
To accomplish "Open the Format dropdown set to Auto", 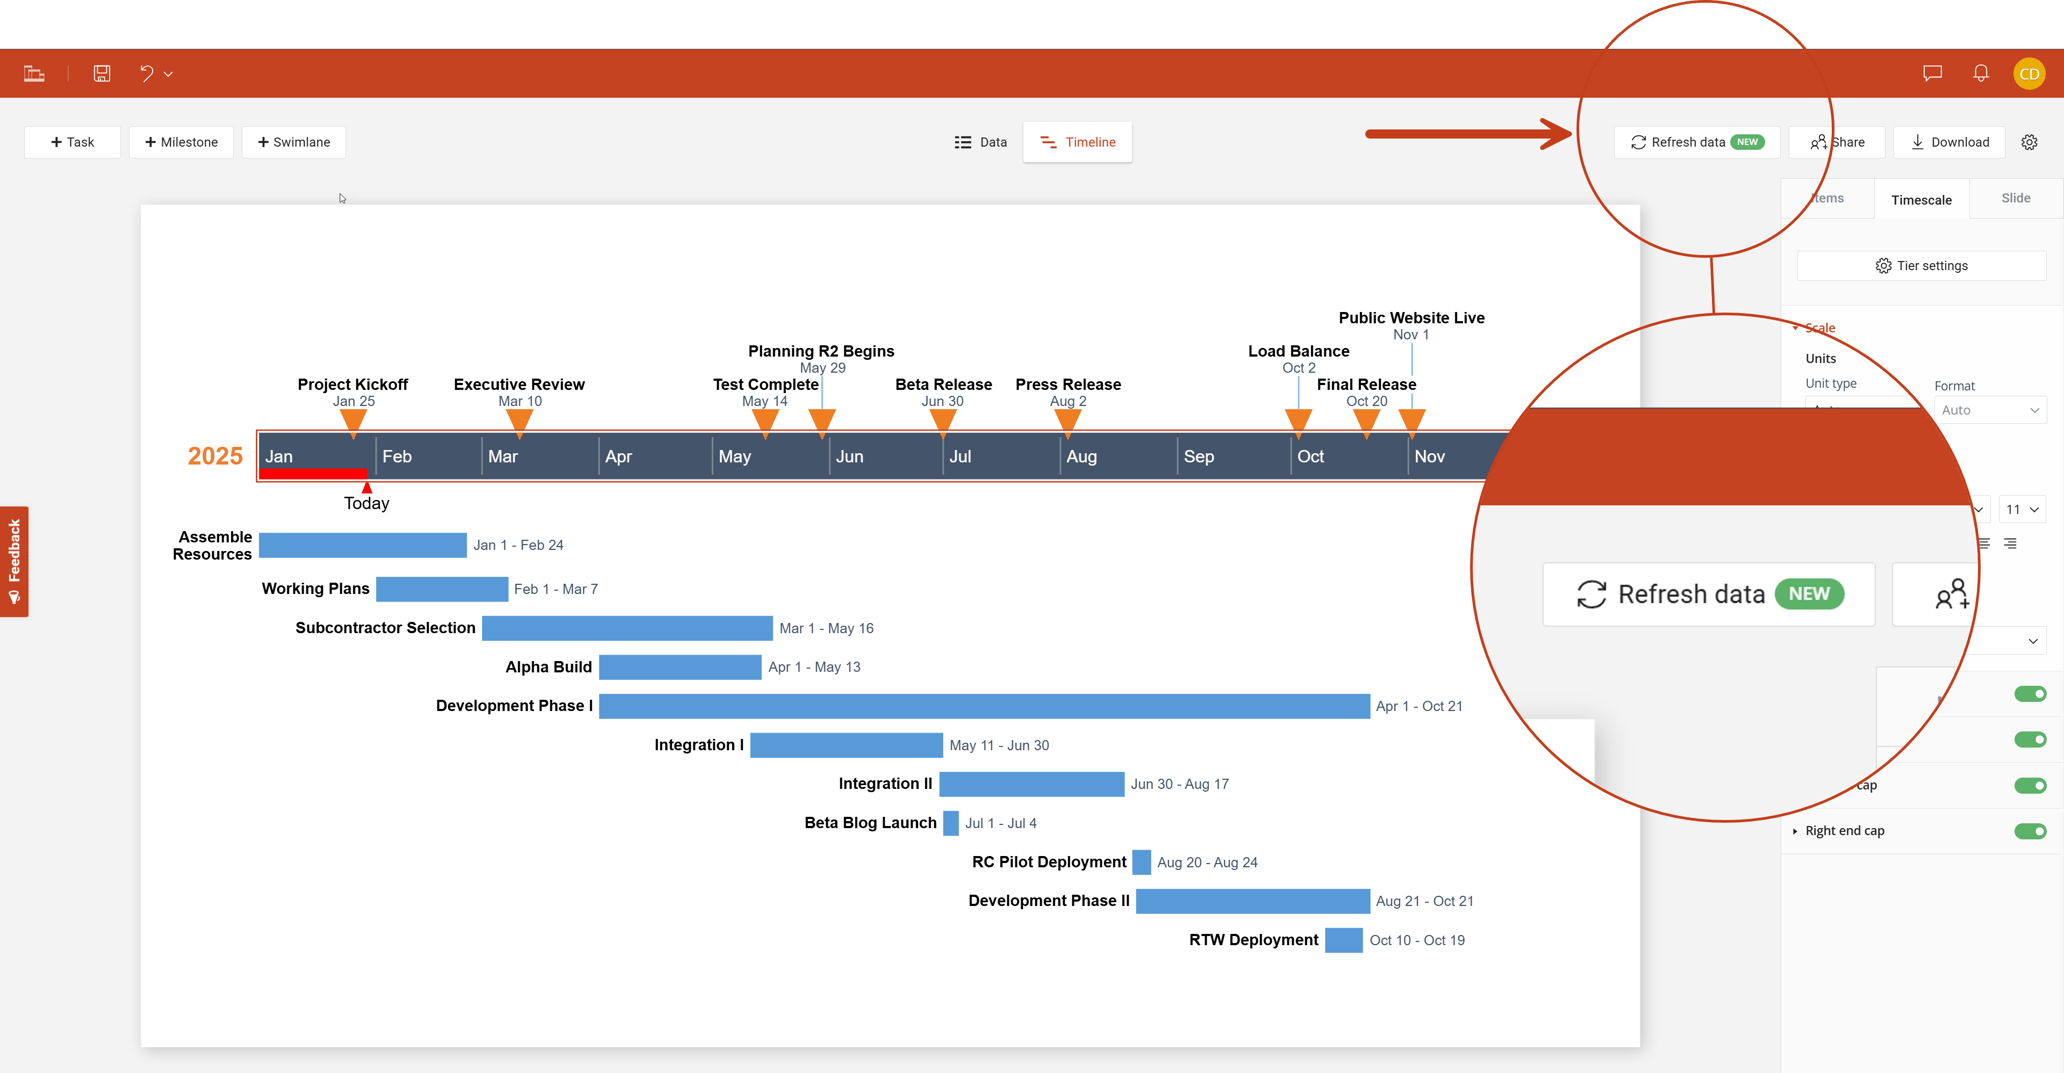I will tap(1989, 409).
